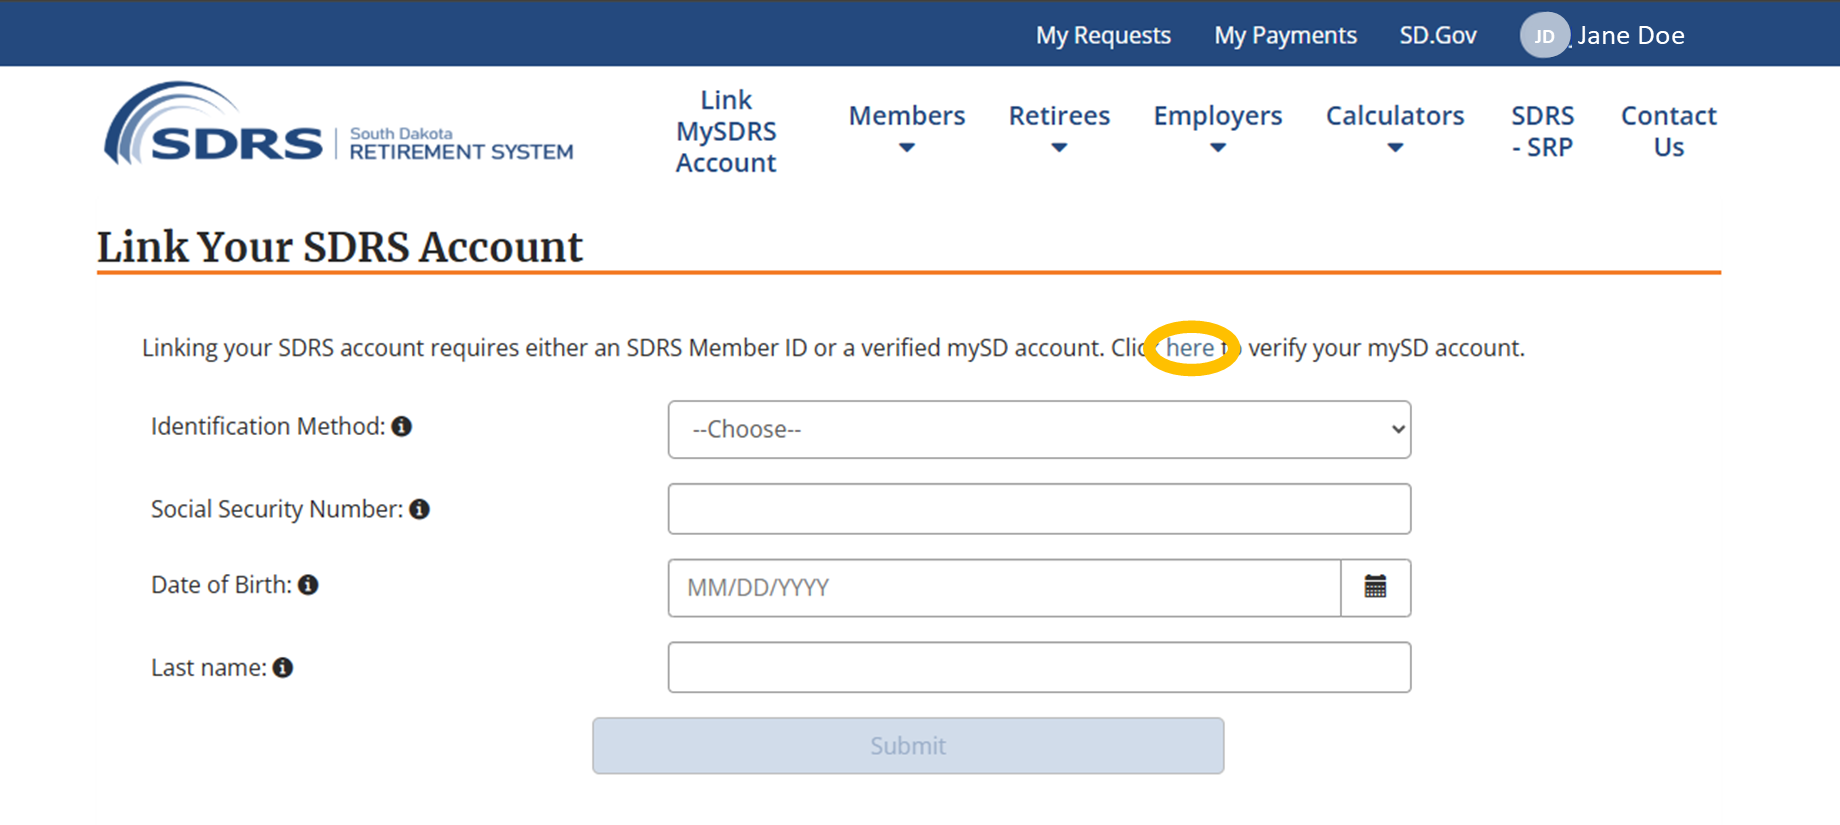Click the 'here' verification link

(x=1190, y=348)
